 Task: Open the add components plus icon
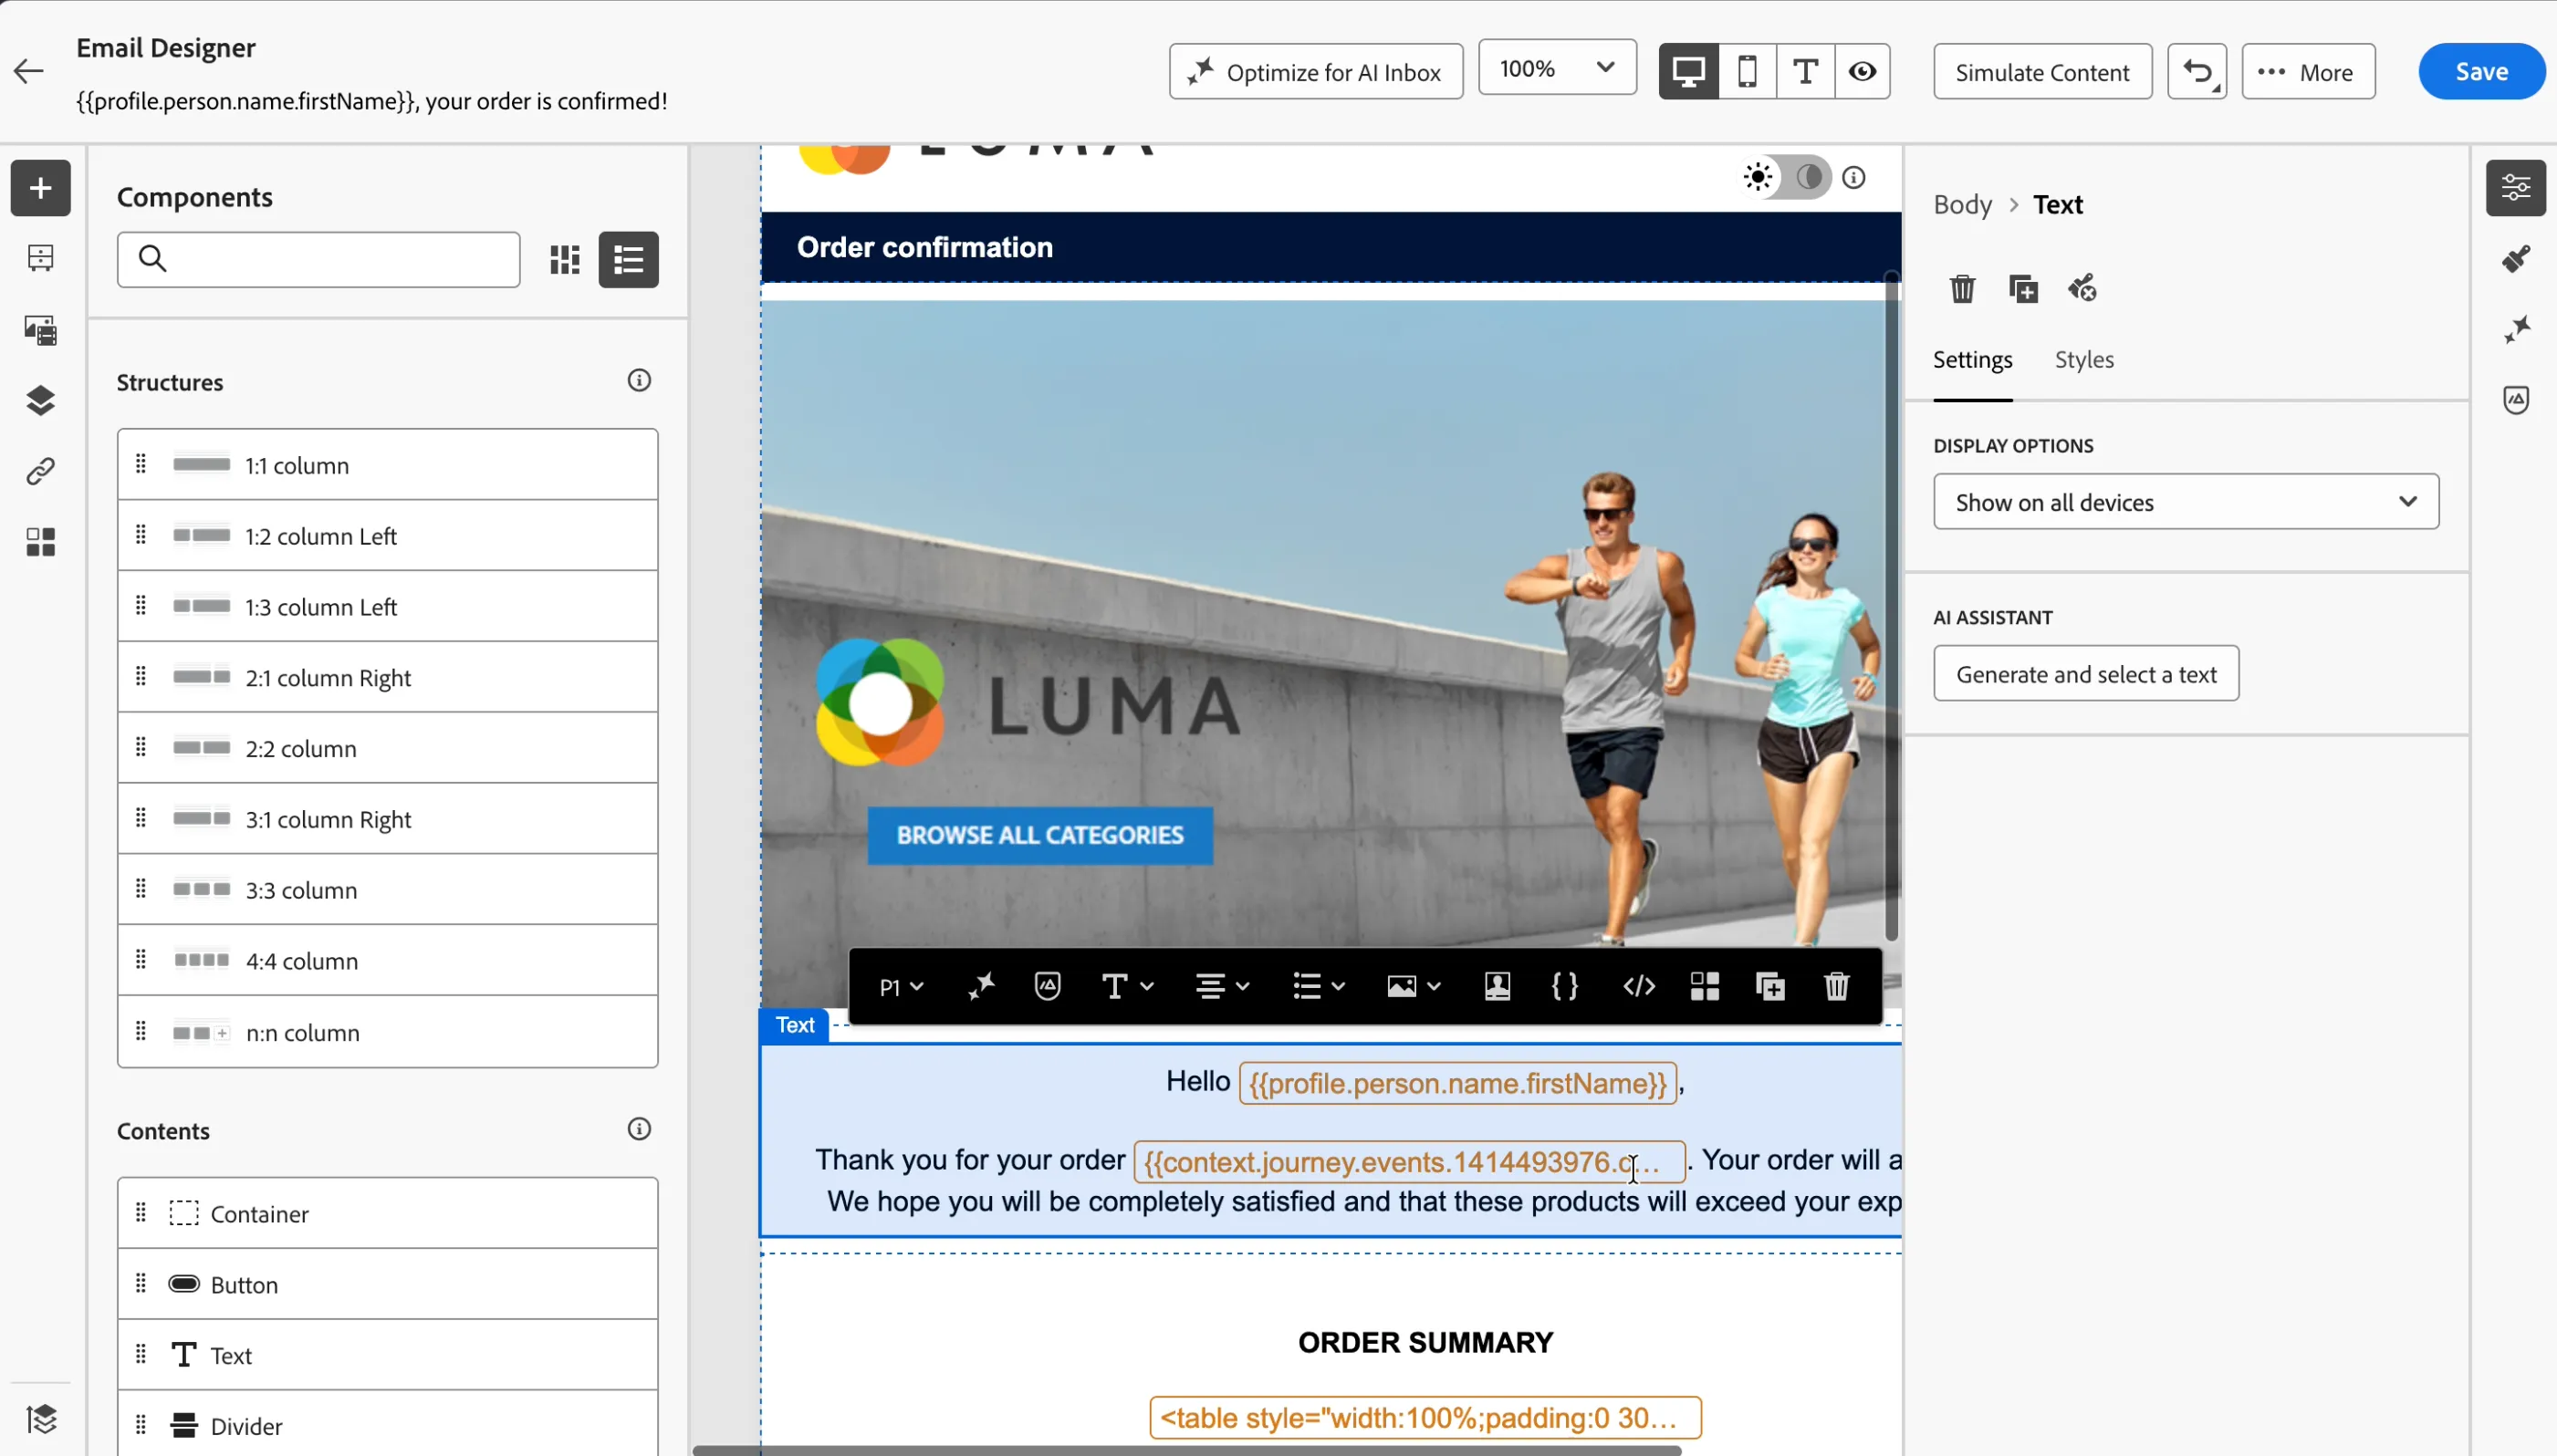(x=41, y=188)
